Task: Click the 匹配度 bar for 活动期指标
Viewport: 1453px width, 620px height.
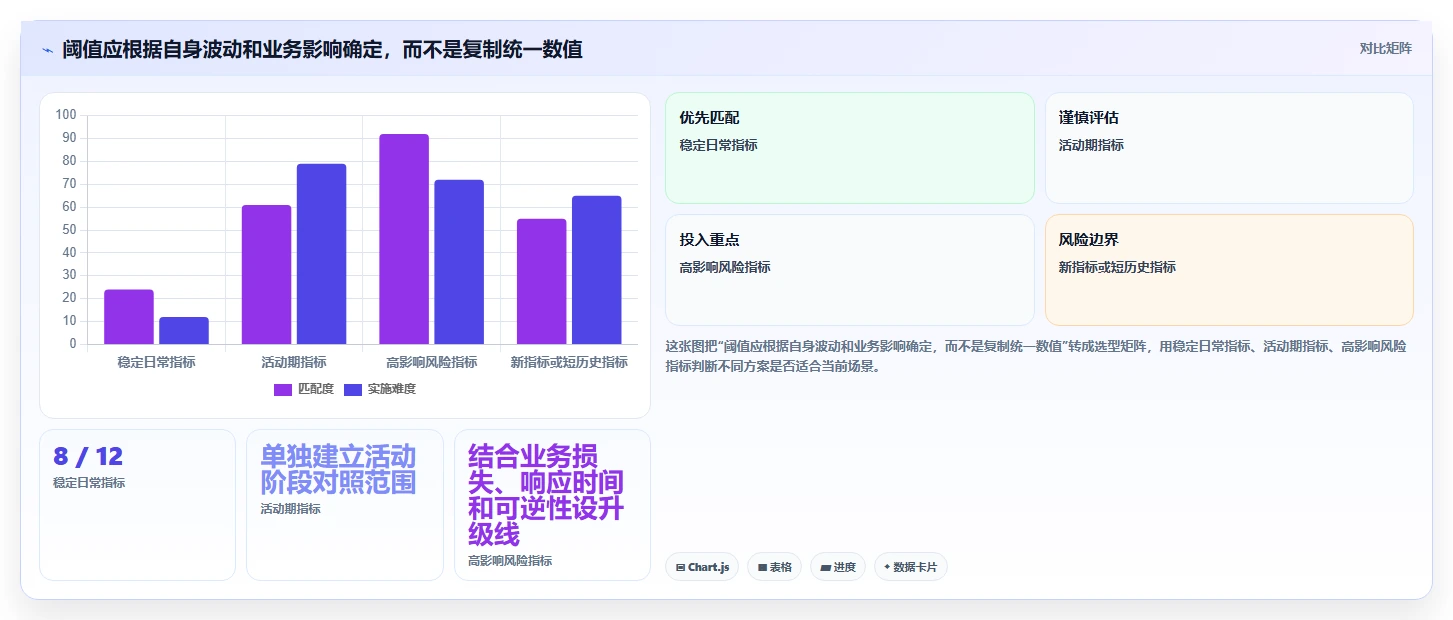Action: 266,275
